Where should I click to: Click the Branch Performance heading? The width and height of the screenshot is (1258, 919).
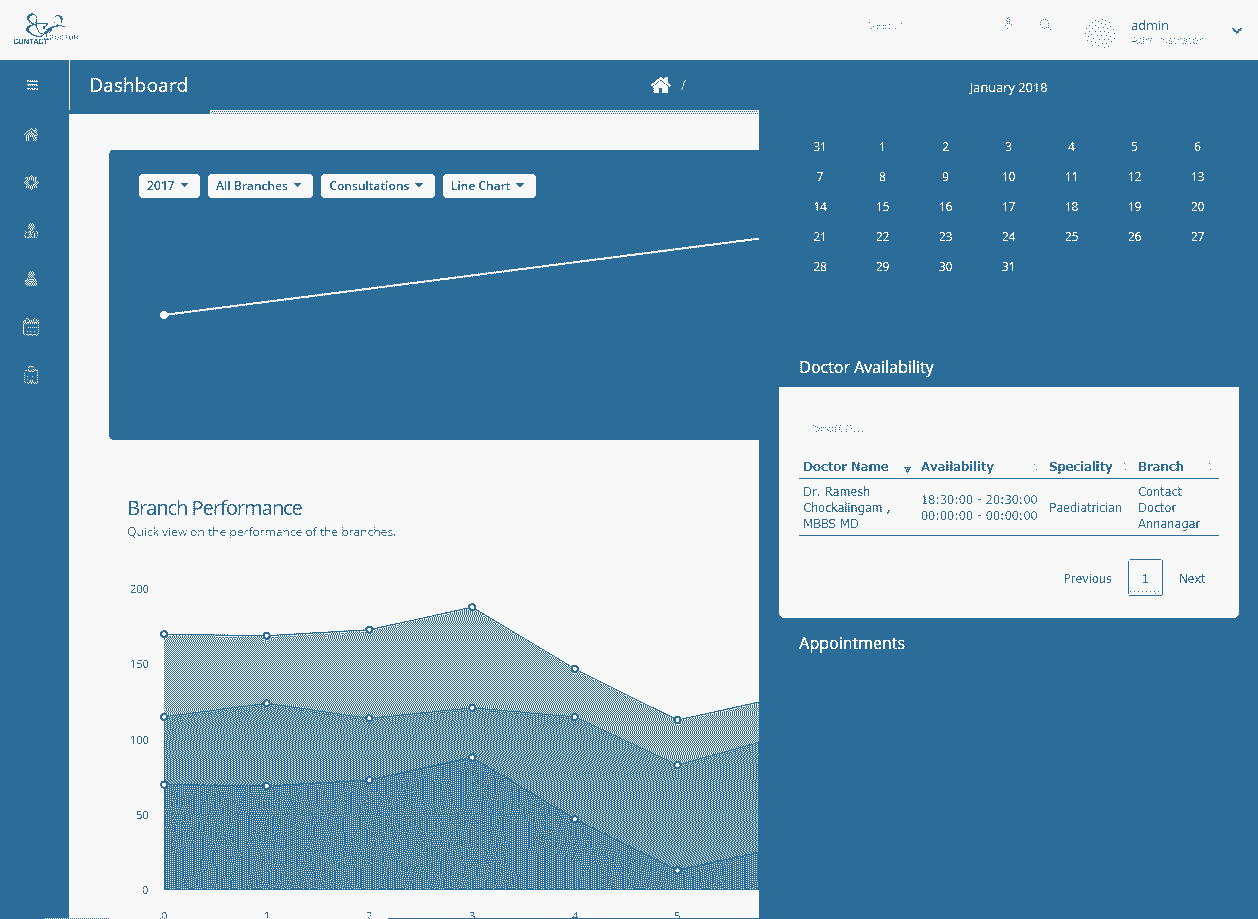click(215, 508)
